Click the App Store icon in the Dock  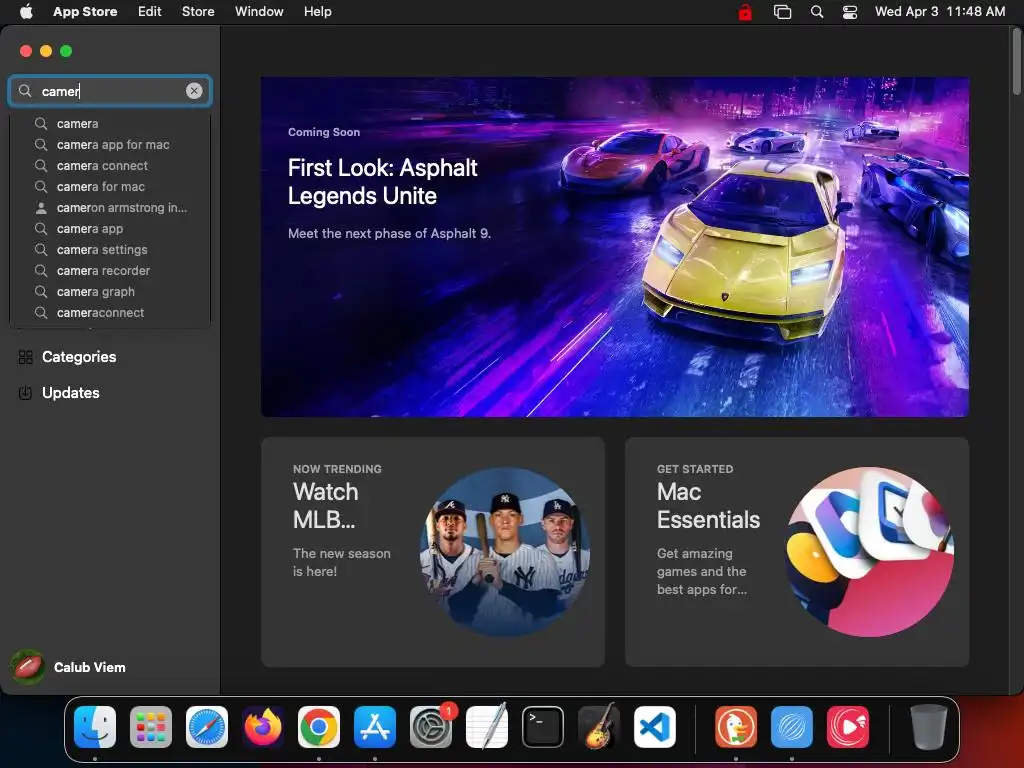[375, 727]
